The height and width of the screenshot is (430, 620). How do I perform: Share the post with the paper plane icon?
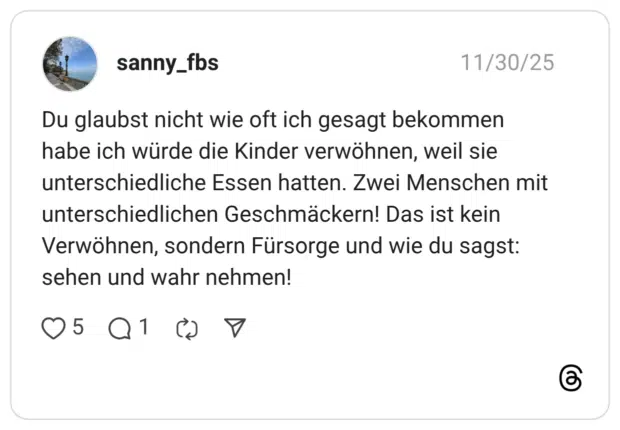[x=235, y=328]
